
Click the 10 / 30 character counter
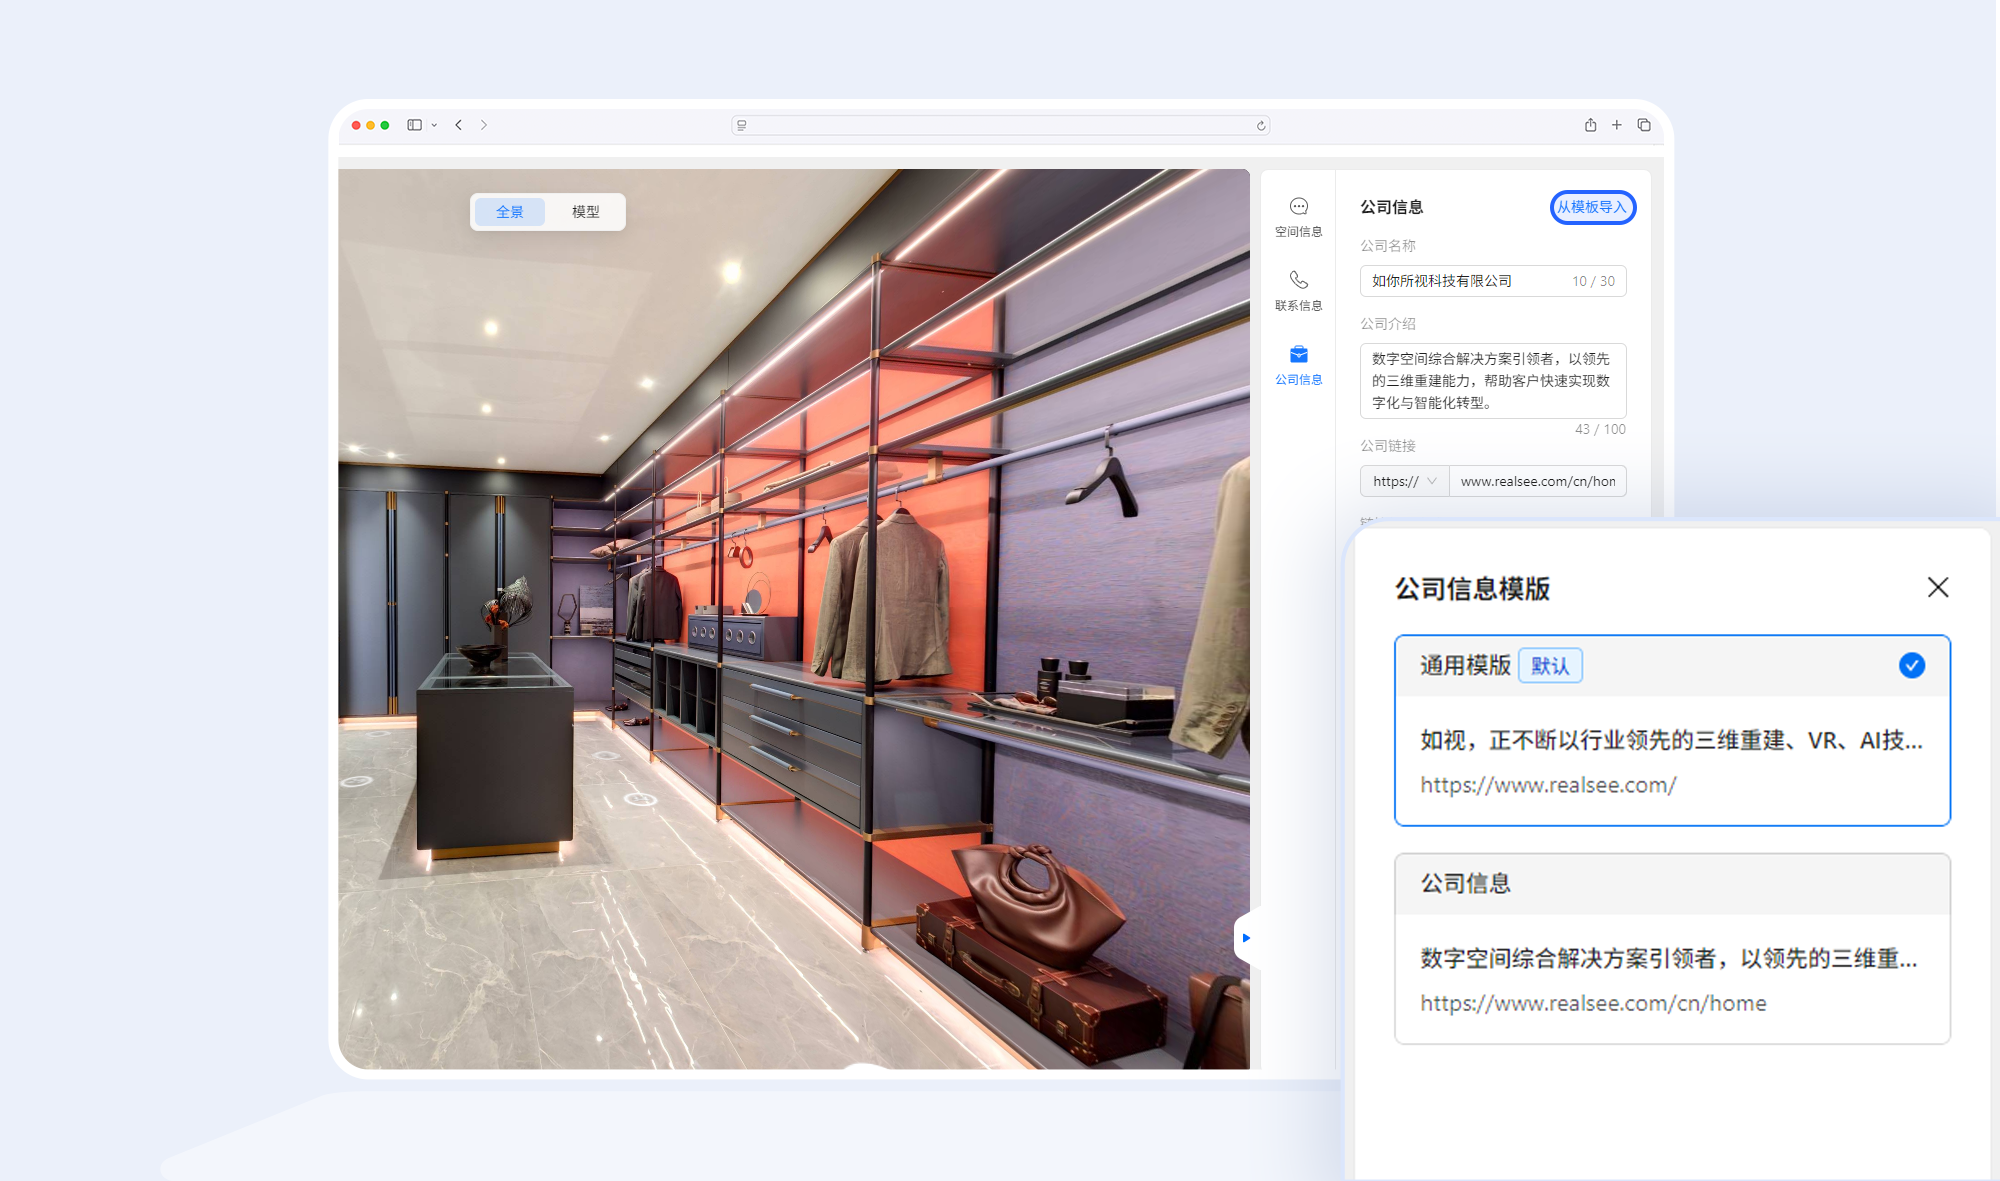[1593, 281]
